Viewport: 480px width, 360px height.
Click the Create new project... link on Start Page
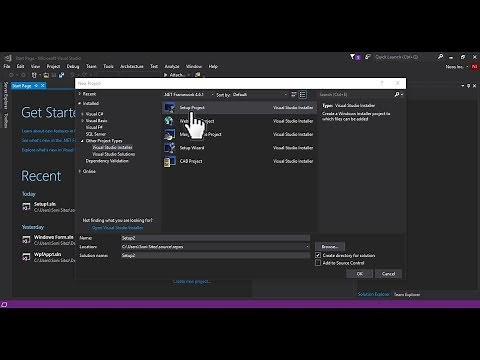tap(192, 281)
